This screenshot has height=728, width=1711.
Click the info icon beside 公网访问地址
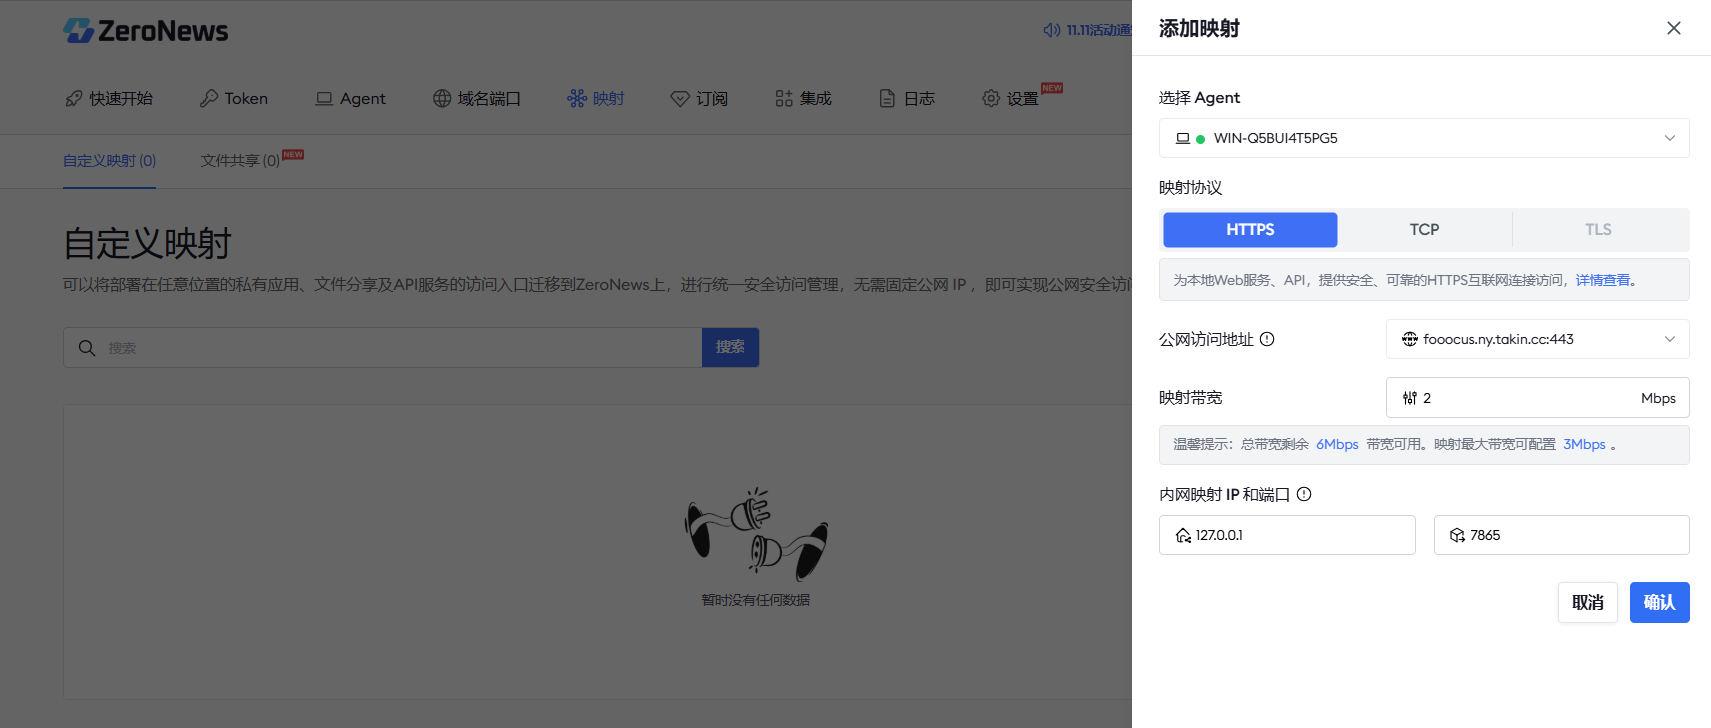tap(1267, 339)
